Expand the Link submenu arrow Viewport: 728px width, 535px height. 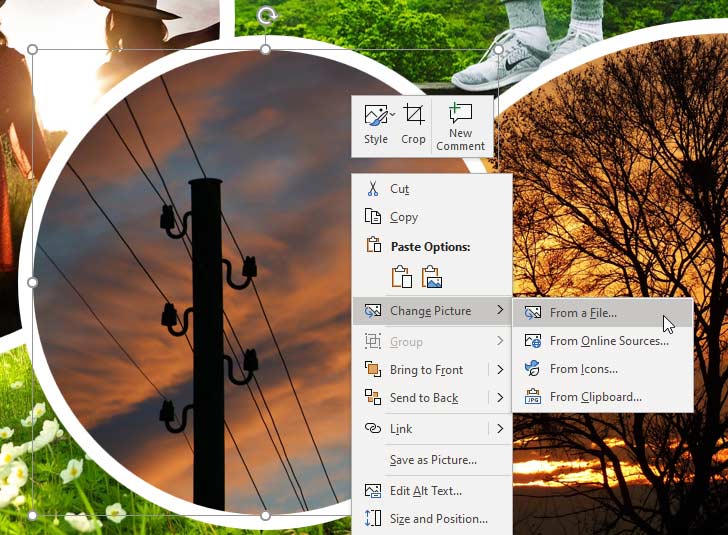tap(500, 429)
